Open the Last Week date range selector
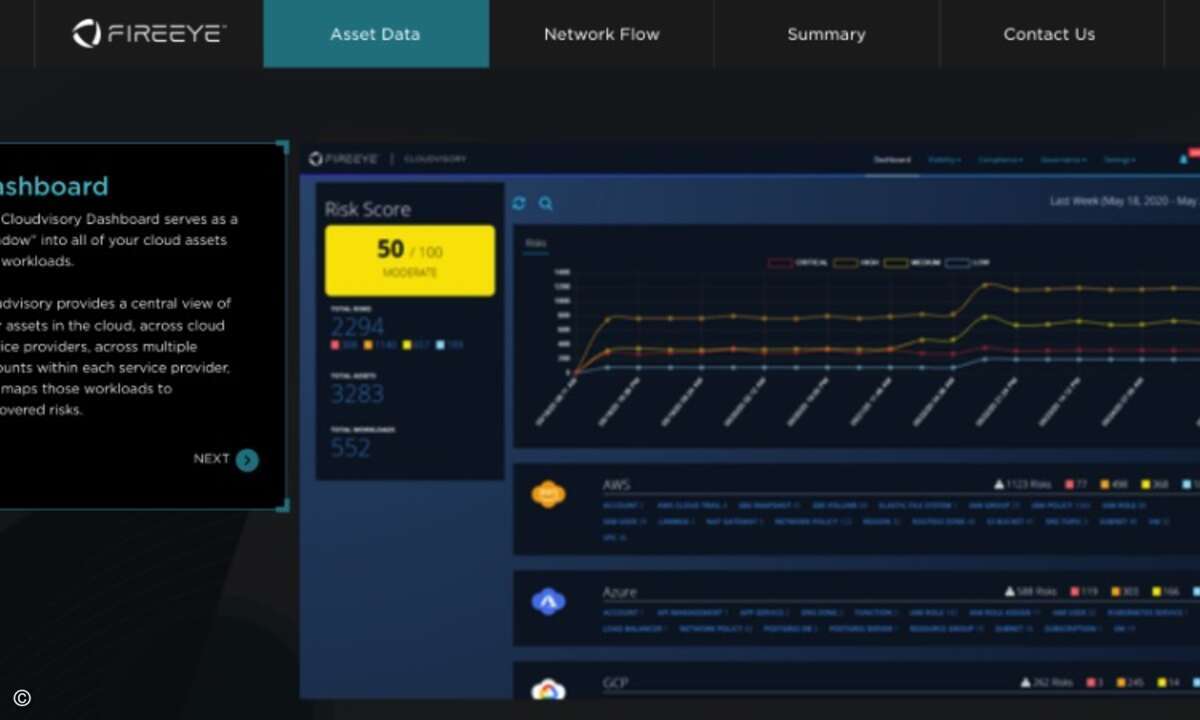Viewport: 1200px width, 720px height. [1124, 201]
